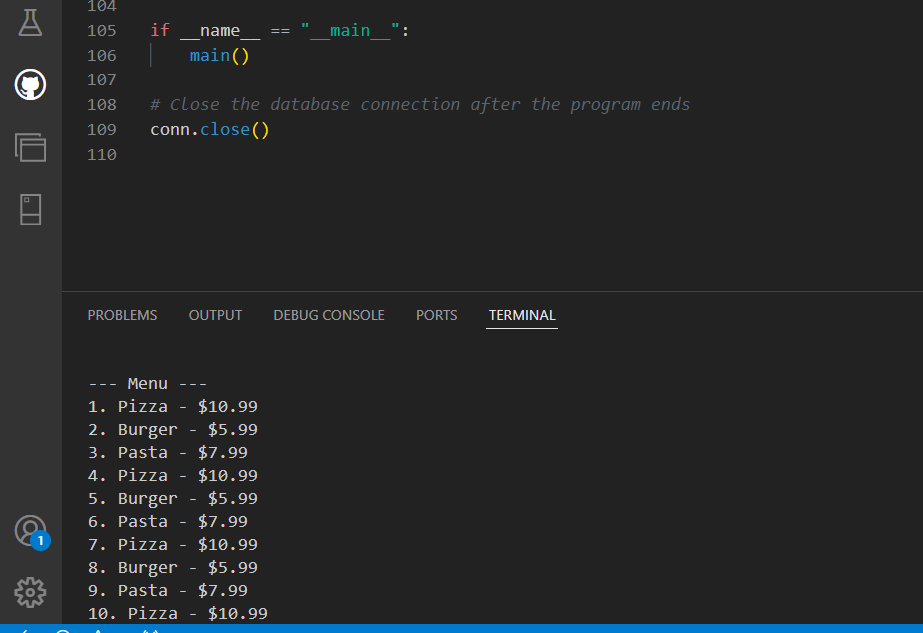Click the "close" method name on line 109
The width and height of the screenshot is (923, 633).
[225, 130]
